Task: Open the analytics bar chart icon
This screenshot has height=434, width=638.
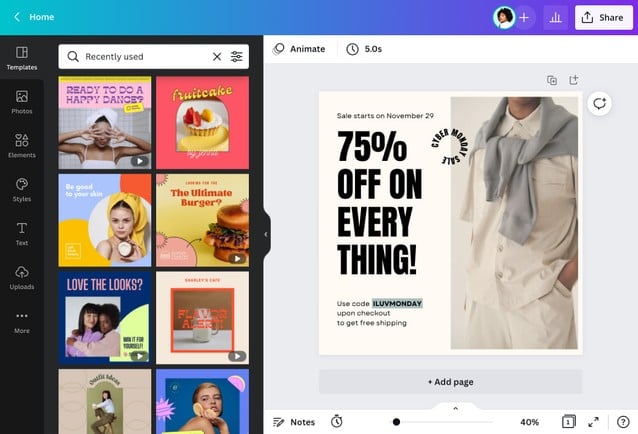Action: click(558, 17)
